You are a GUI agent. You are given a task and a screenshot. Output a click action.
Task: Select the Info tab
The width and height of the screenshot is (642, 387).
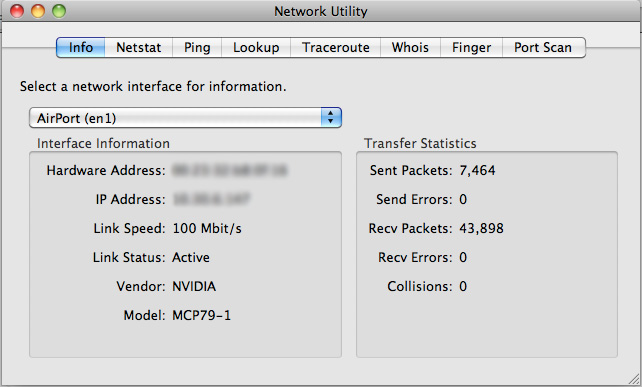pos(81,48)
